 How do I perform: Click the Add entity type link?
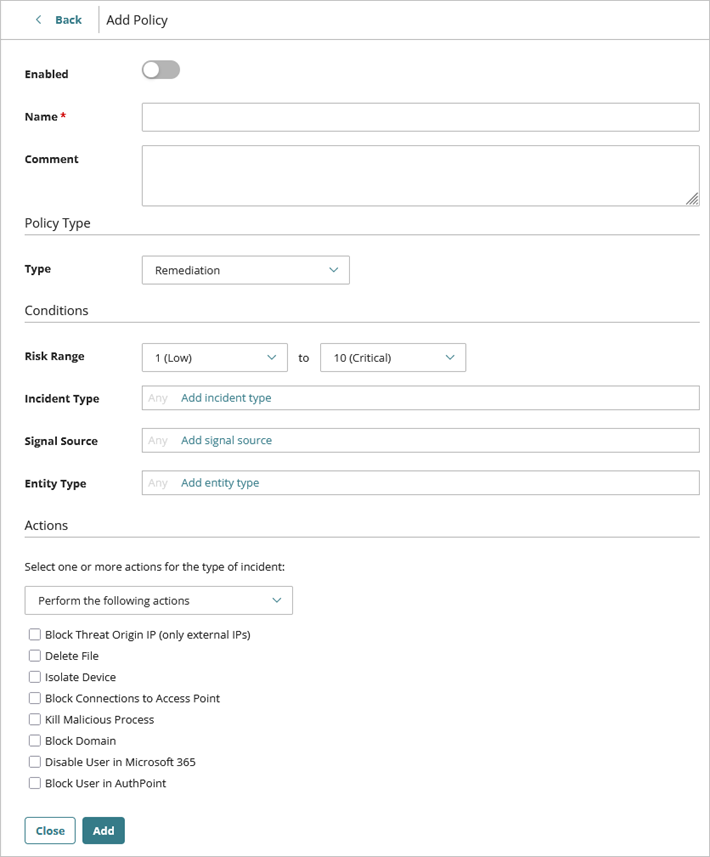coord(219,482)
